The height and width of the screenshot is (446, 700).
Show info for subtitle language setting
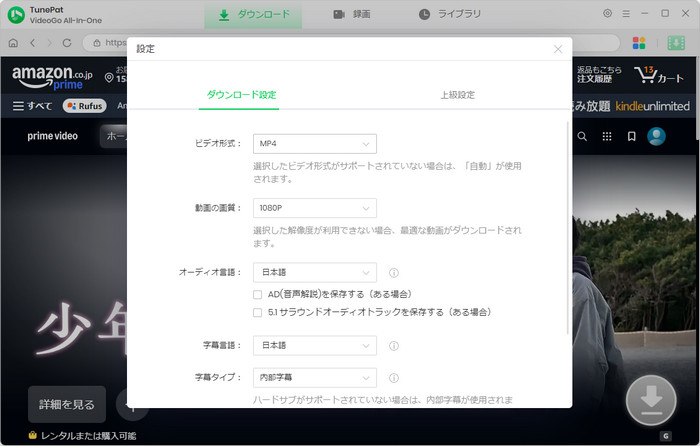click(x=394, y=346)
